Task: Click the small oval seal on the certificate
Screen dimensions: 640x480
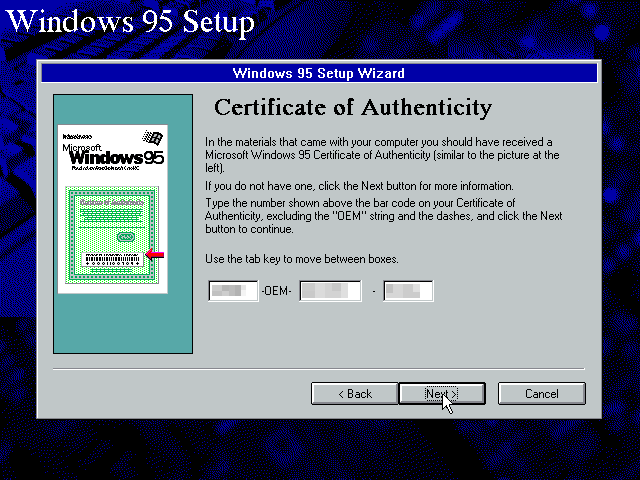Action: tap(125, 237)
